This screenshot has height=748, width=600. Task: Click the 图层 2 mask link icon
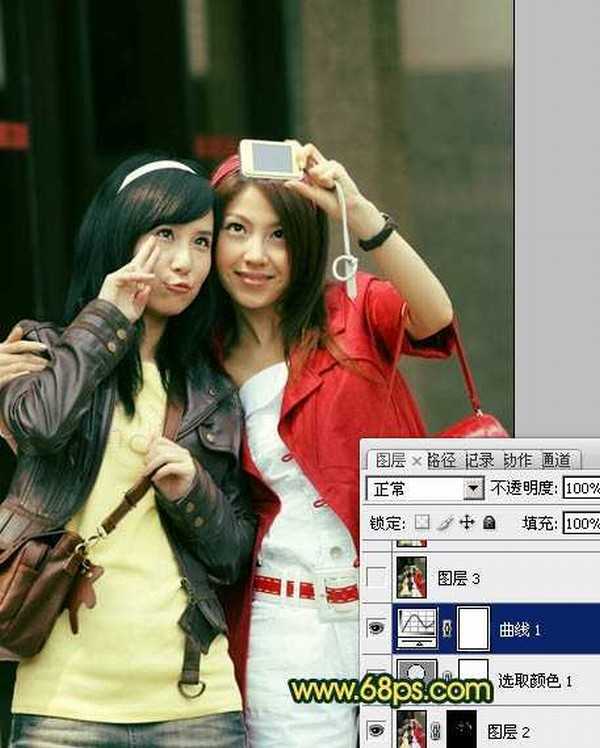pyautogui.click(x=435, y=729)
